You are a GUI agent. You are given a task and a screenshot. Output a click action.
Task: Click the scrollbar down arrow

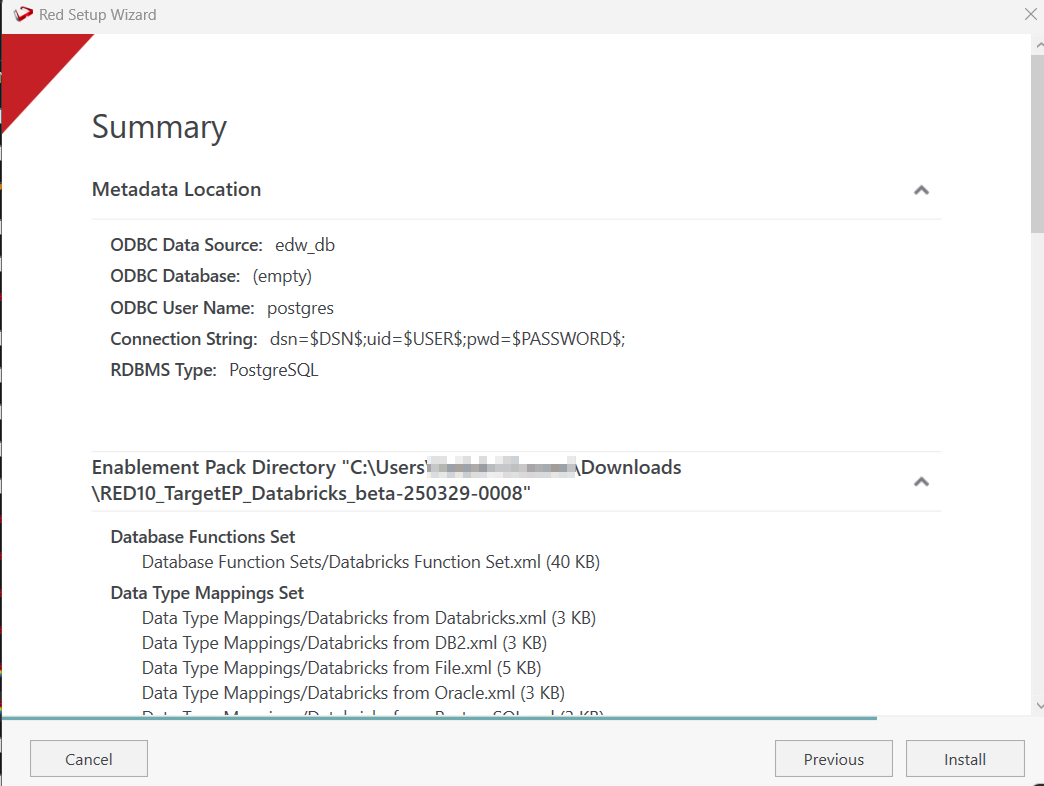click(1036, 704)
